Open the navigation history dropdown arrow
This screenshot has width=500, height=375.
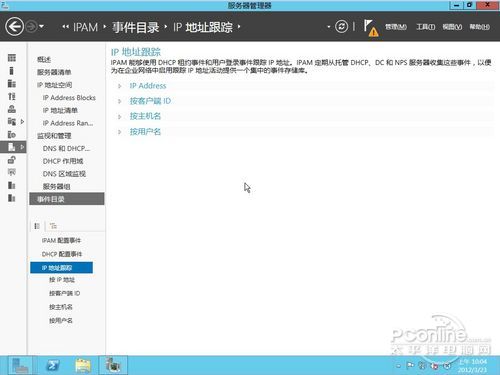(x=41, y=26)
